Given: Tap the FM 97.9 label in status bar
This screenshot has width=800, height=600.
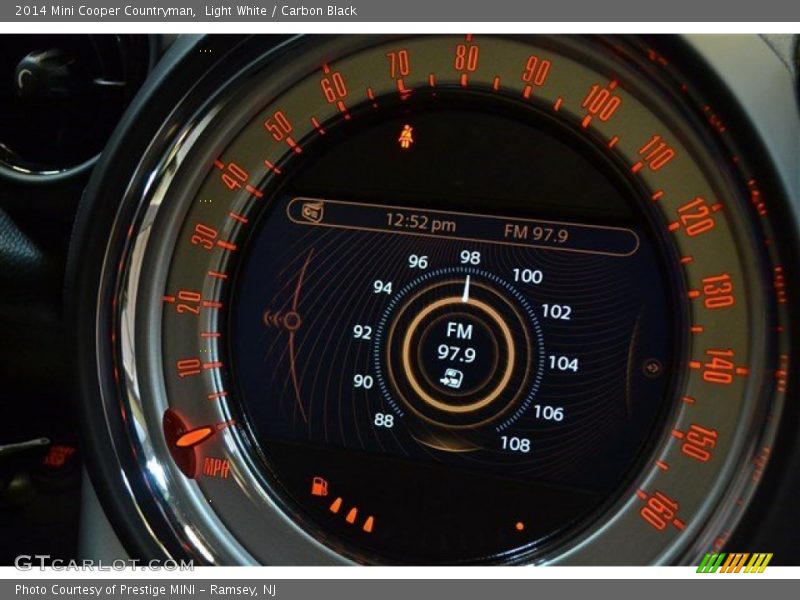Looking at the screenshot, I should click(536, 233).
